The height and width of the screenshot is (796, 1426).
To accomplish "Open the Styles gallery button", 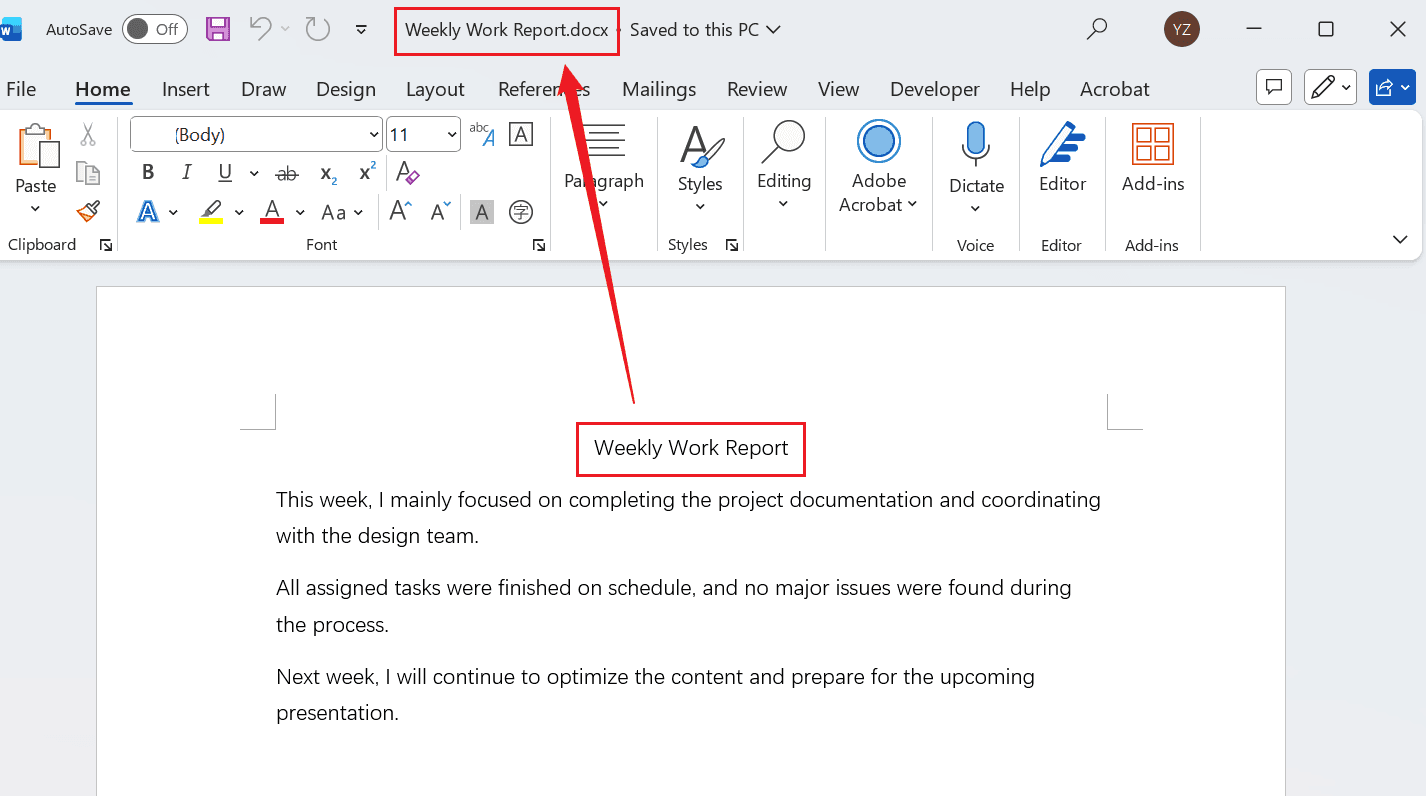I will 700,166.
